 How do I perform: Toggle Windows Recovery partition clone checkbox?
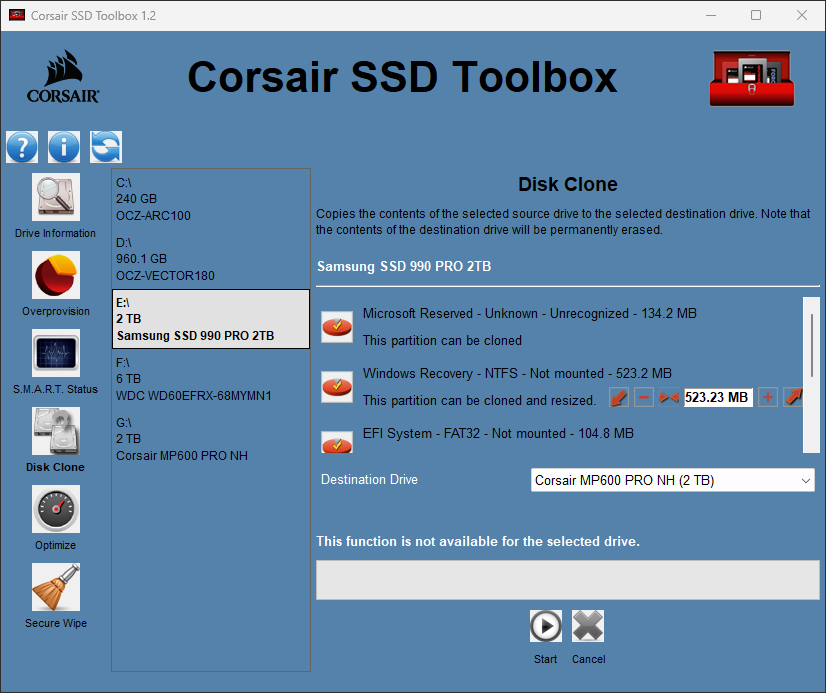(337, 386)
